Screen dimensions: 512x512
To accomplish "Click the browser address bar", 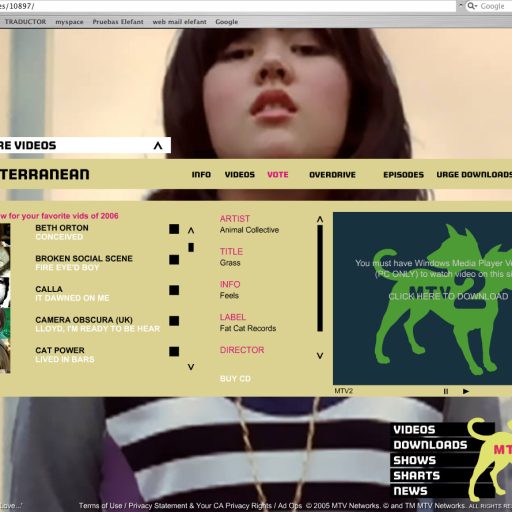I will pyautogui.click(x=228, y=6).
